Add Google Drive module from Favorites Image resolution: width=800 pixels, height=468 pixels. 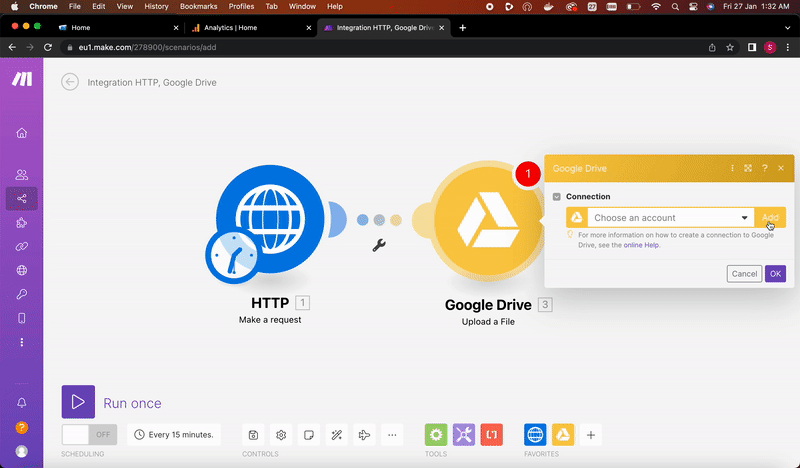coord(563,435)
